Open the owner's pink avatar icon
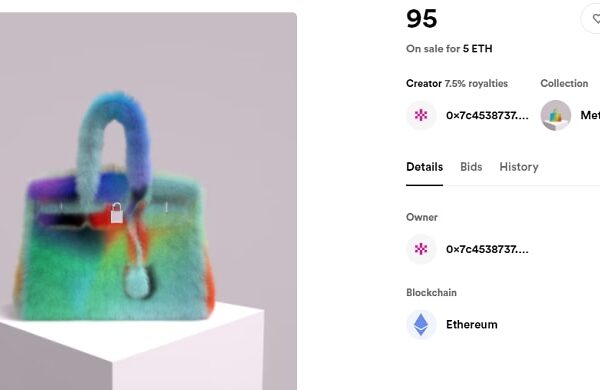 (x=421, y=249)
